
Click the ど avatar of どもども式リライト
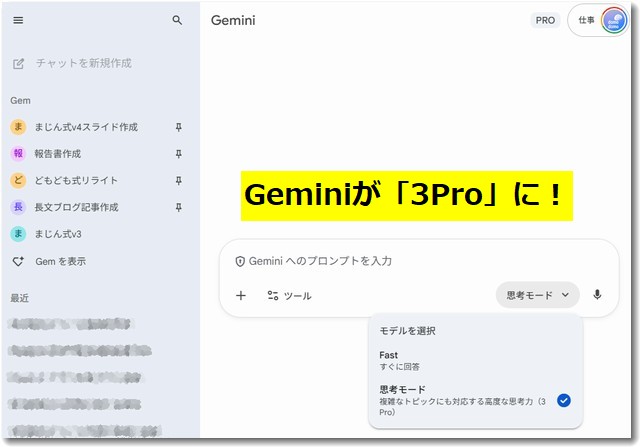point(18,180)
